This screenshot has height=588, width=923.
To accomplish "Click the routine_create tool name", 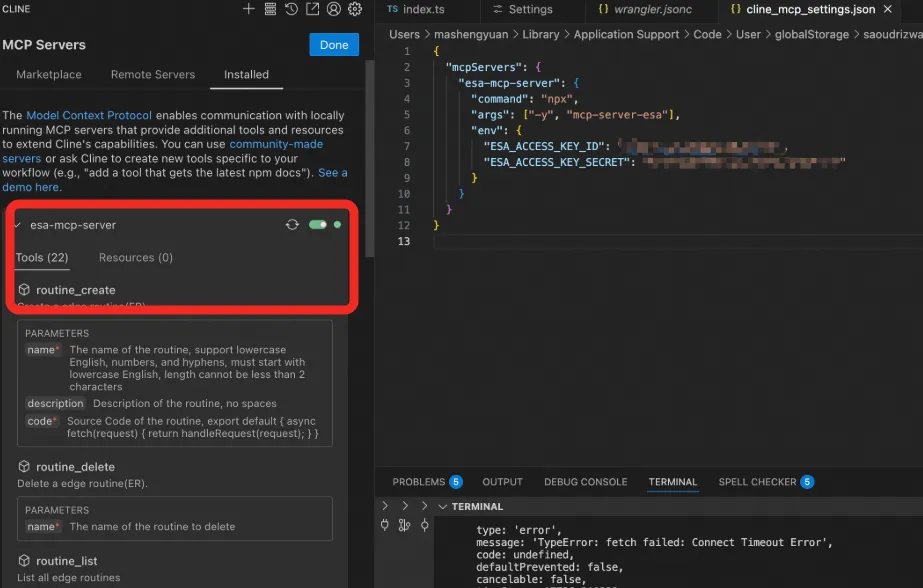I will coord(76,290).
